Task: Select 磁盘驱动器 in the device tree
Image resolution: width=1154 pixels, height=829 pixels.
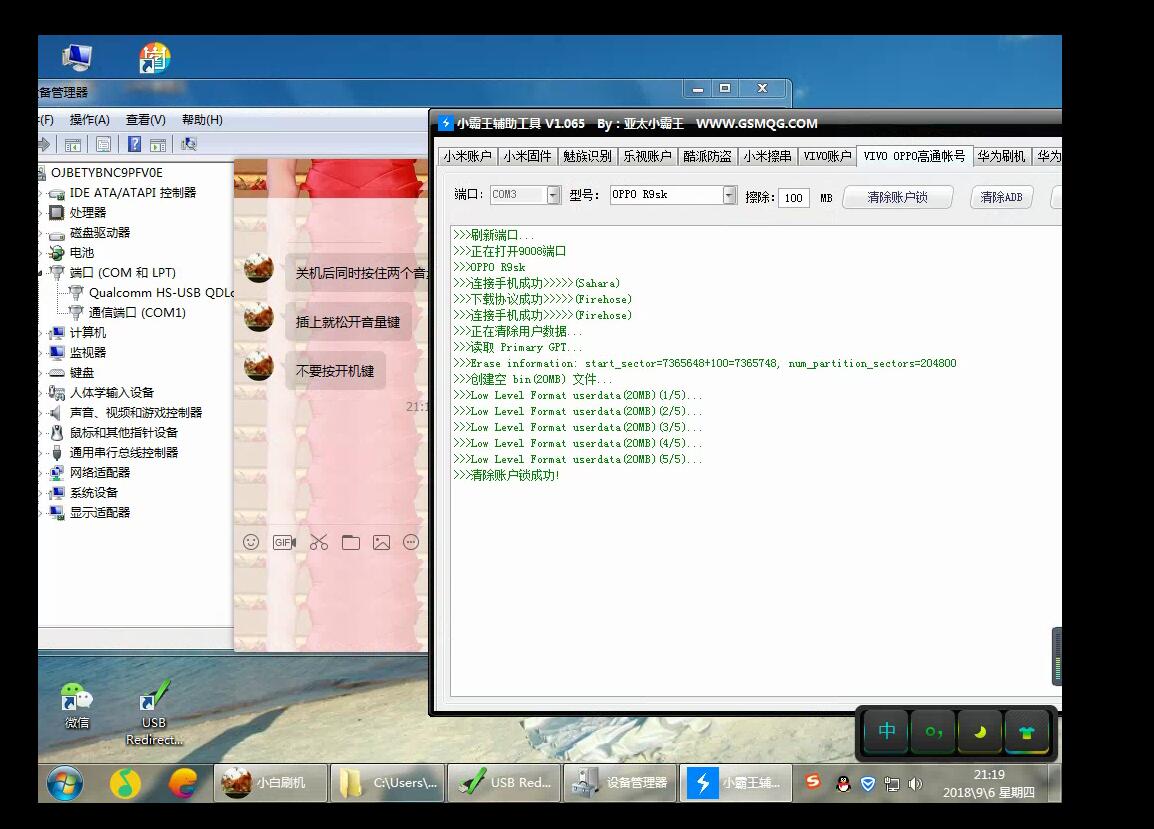Action: [x=99, y=233]
